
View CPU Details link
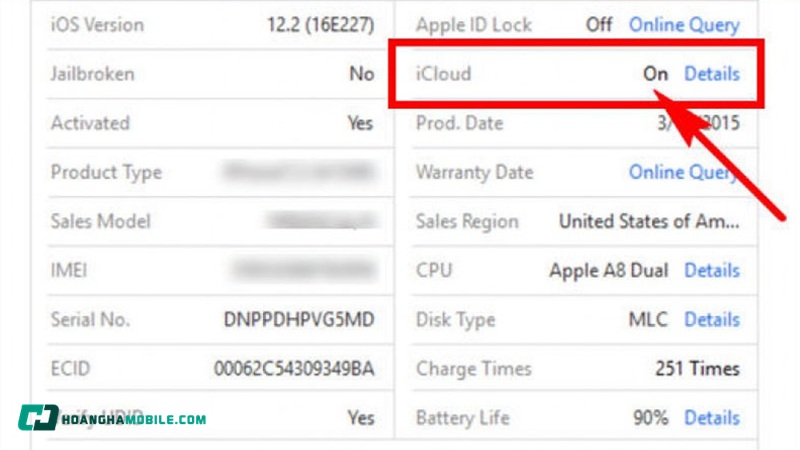coord(711,270)
